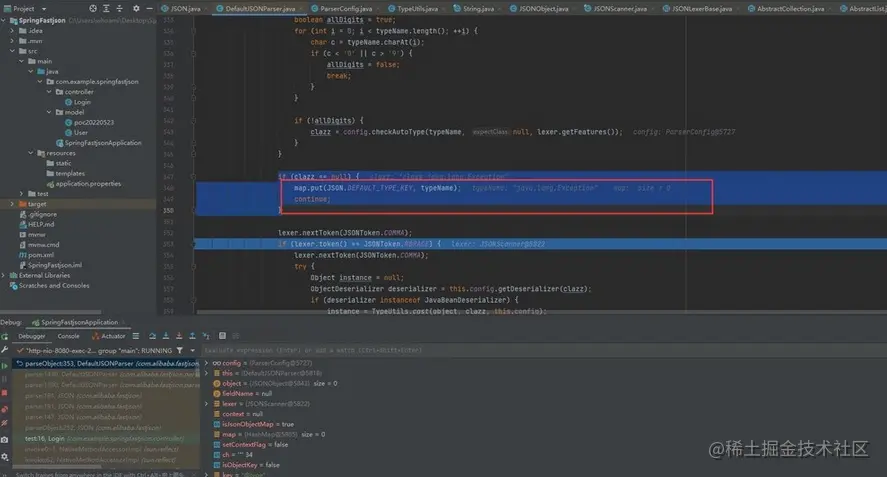887x477 pixels.
Task: Open the Console tab in debug panel
Action: [68, 336]
